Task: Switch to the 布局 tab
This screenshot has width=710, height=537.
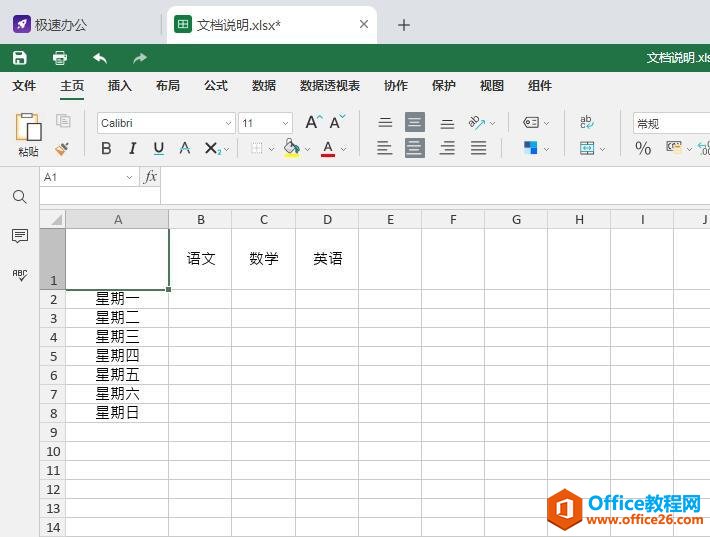Action: (x=168, y=86)
